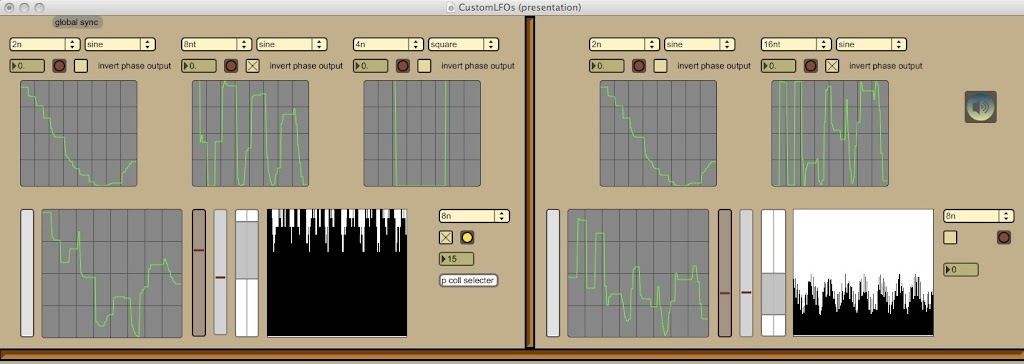Click the red LED button of the 4n square LFO
1024x364 pixels.
pyautogui.click(x=402, y=66)
